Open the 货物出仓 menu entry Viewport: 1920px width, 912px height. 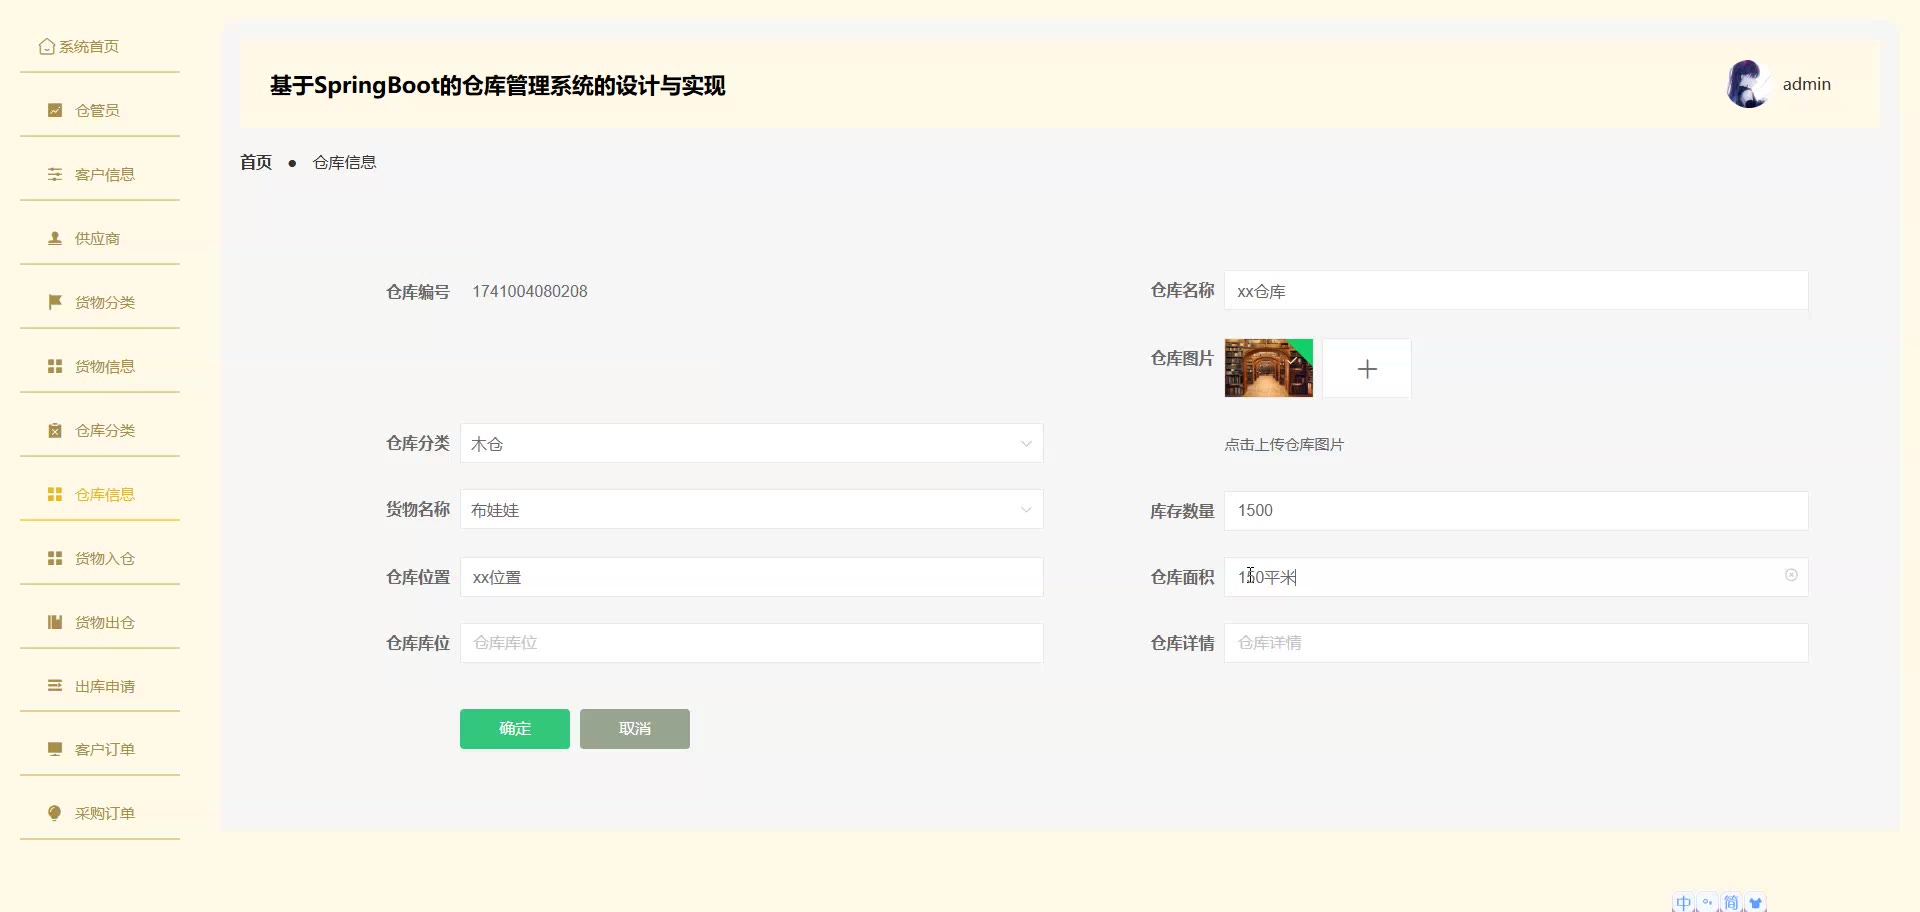[x=100, y=622]
